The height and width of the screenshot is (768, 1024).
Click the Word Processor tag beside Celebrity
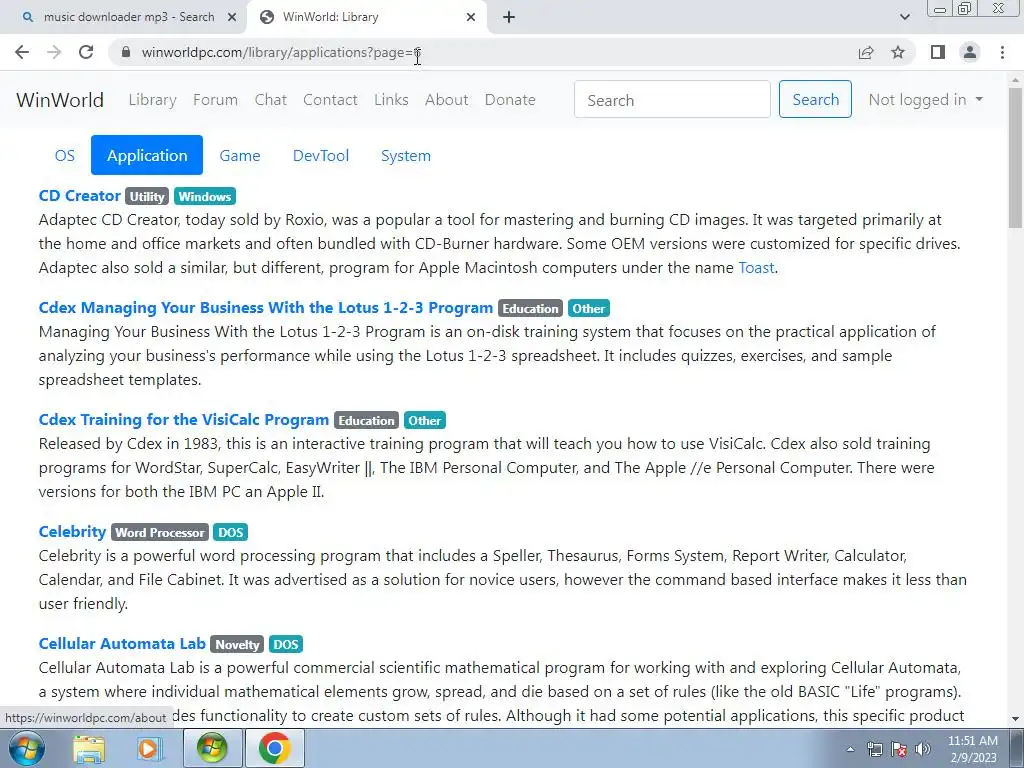pos(160,533)
